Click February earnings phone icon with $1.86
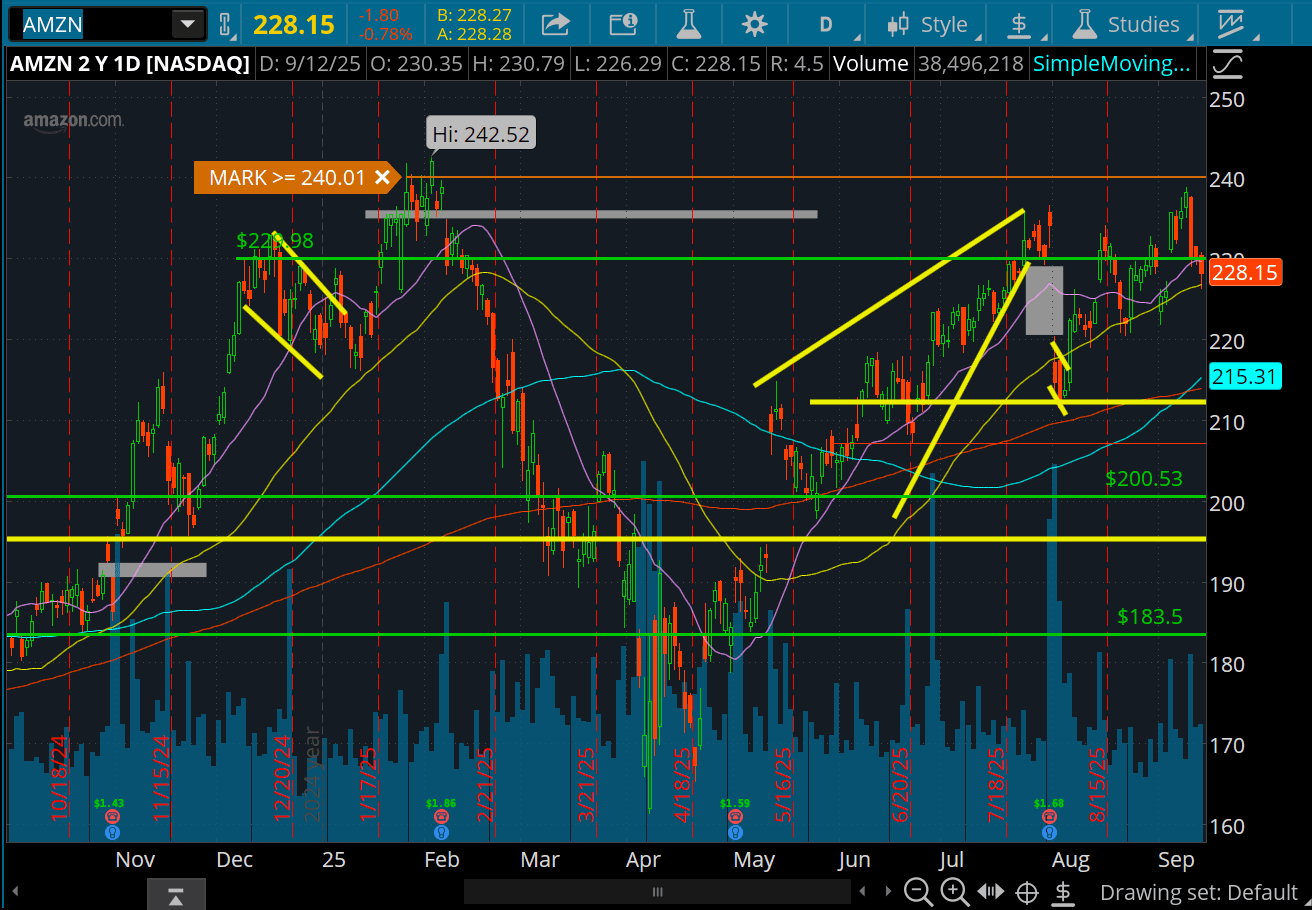 tap(441, 817)
